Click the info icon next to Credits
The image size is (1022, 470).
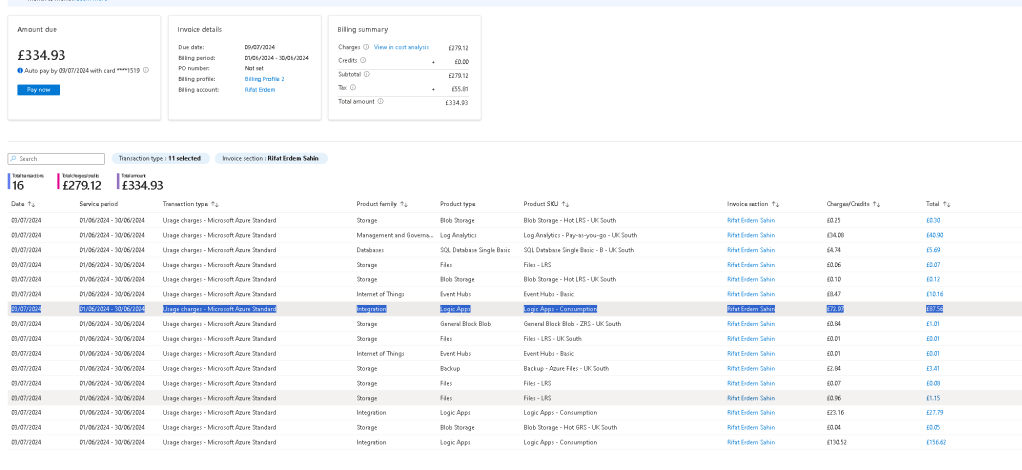point(363,60)
